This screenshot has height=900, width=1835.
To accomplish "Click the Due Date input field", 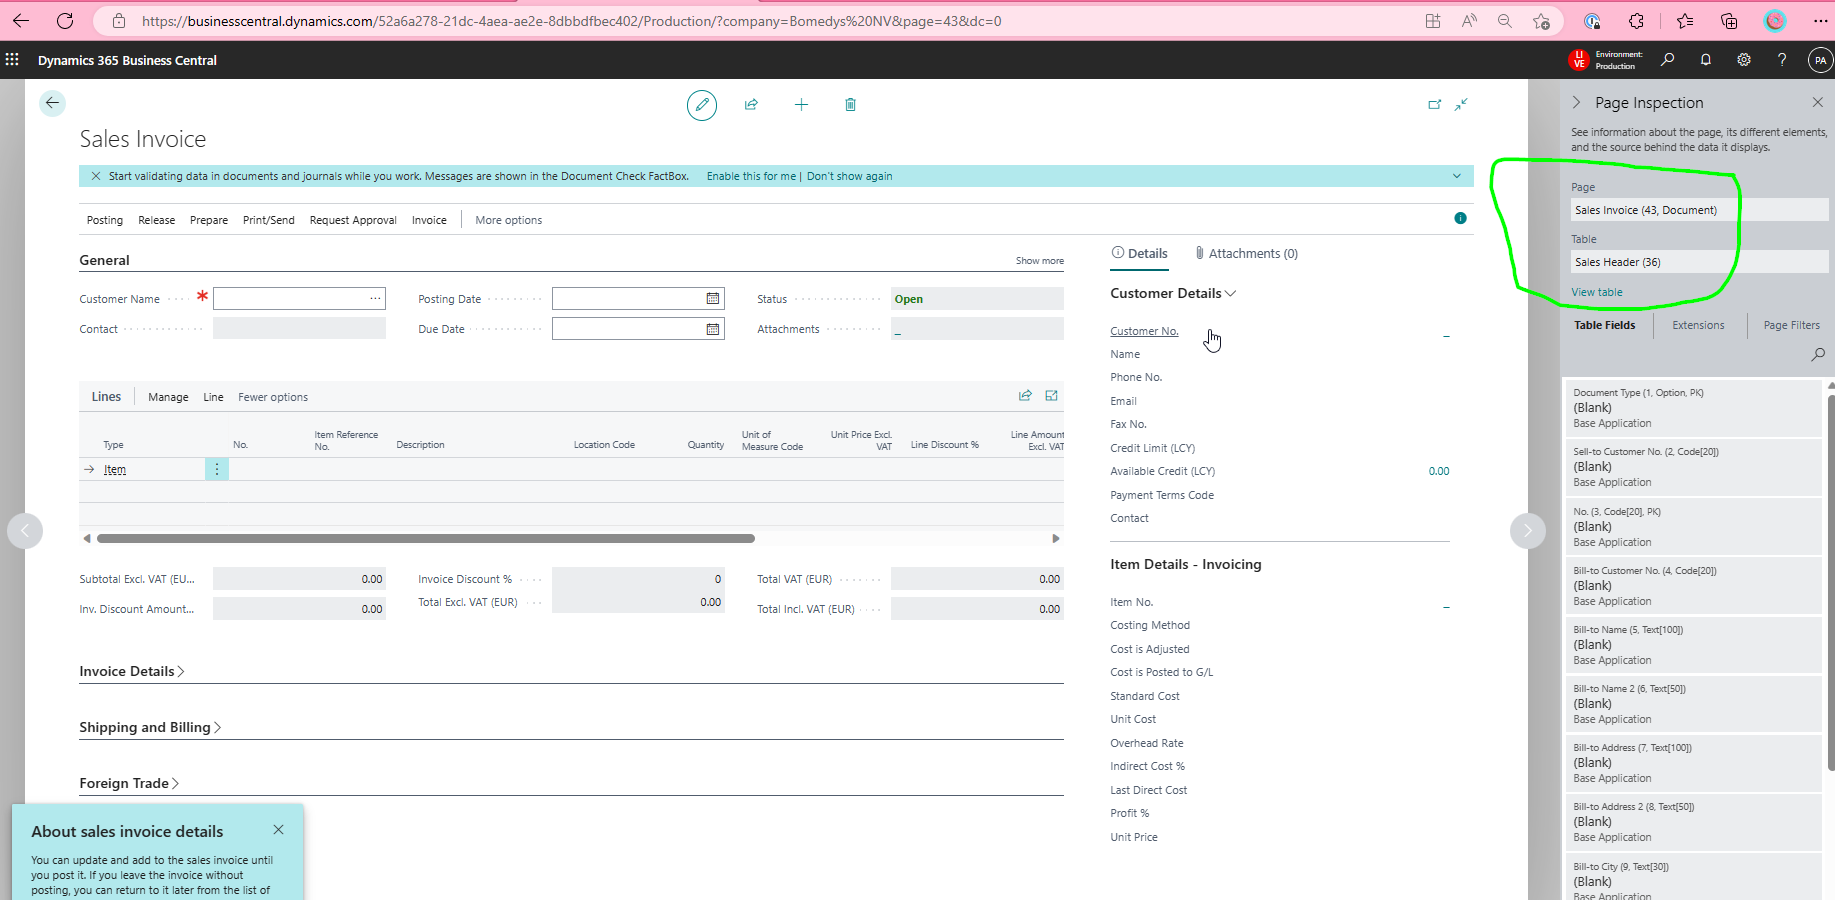I will (x=628, y=329).
